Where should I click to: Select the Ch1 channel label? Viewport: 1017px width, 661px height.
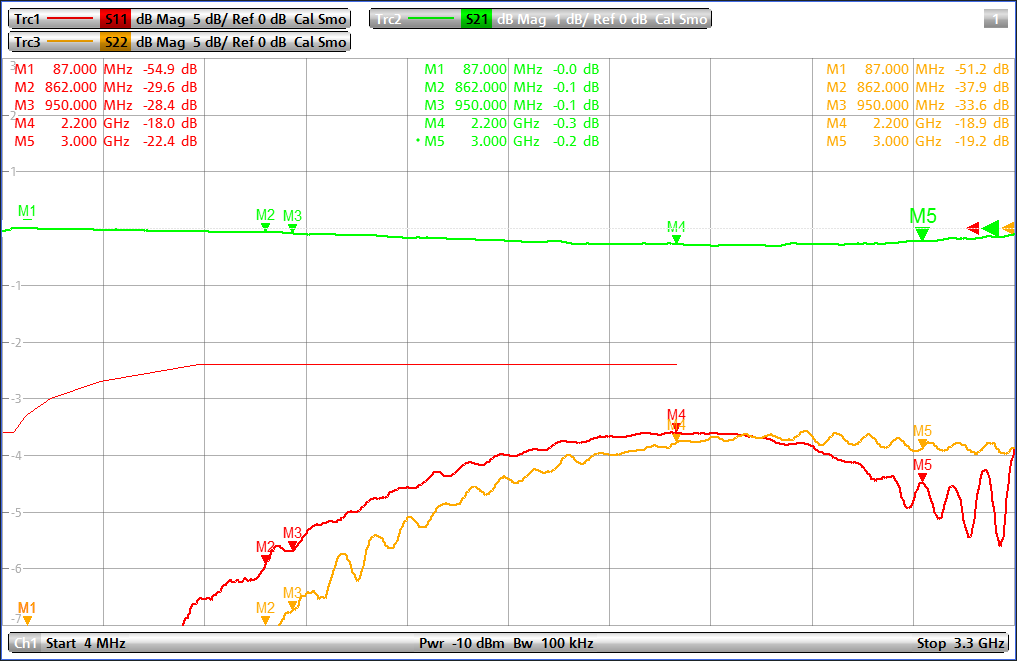[25, 643]
